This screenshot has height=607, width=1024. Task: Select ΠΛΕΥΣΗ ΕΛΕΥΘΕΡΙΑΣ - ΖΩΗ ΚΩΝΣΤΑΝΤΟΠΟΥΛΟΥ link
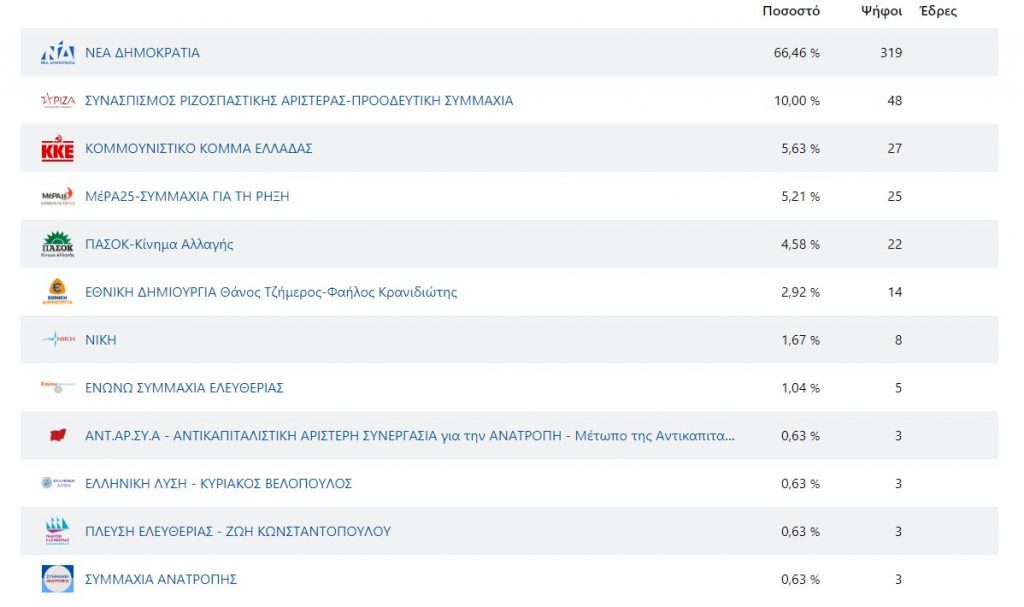click(x=238, y=531)
